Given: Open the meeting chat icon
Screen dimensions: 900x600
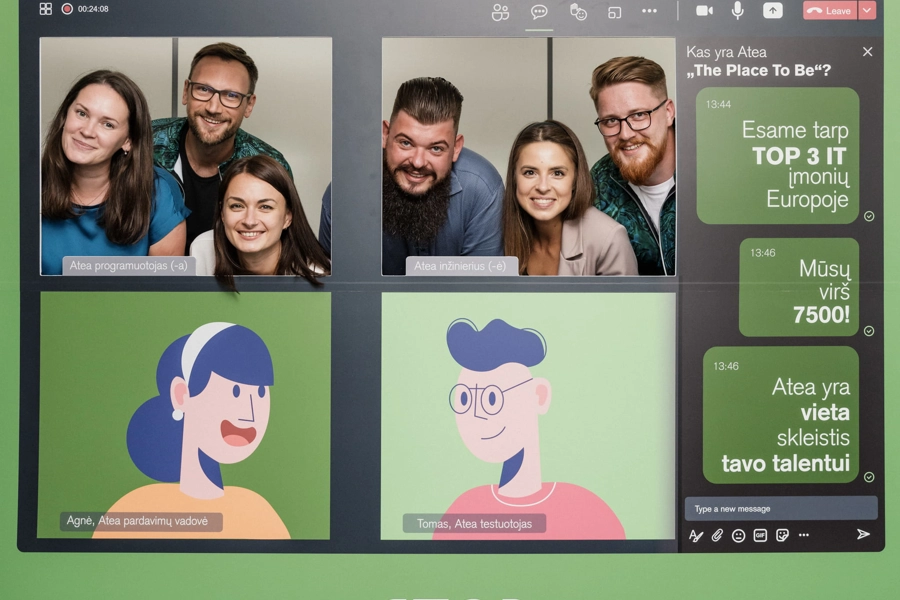Looking at the screenshot, I should click(539, 11).
